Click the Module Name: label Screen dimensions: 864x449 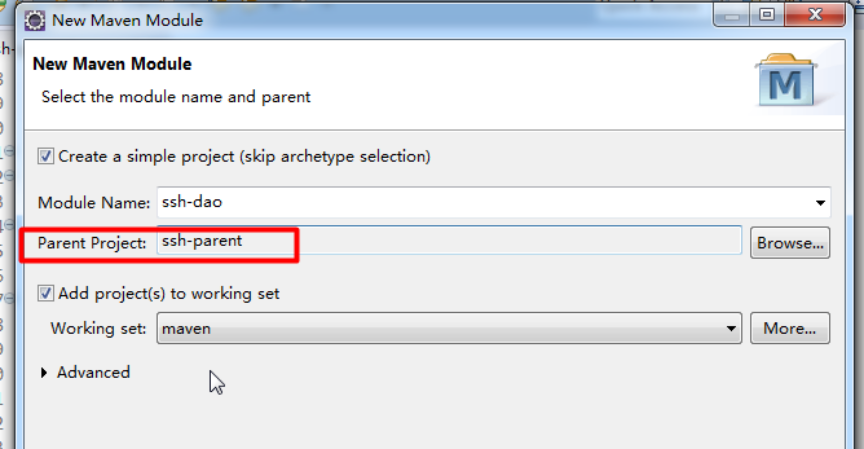click(x=94, y=203)
